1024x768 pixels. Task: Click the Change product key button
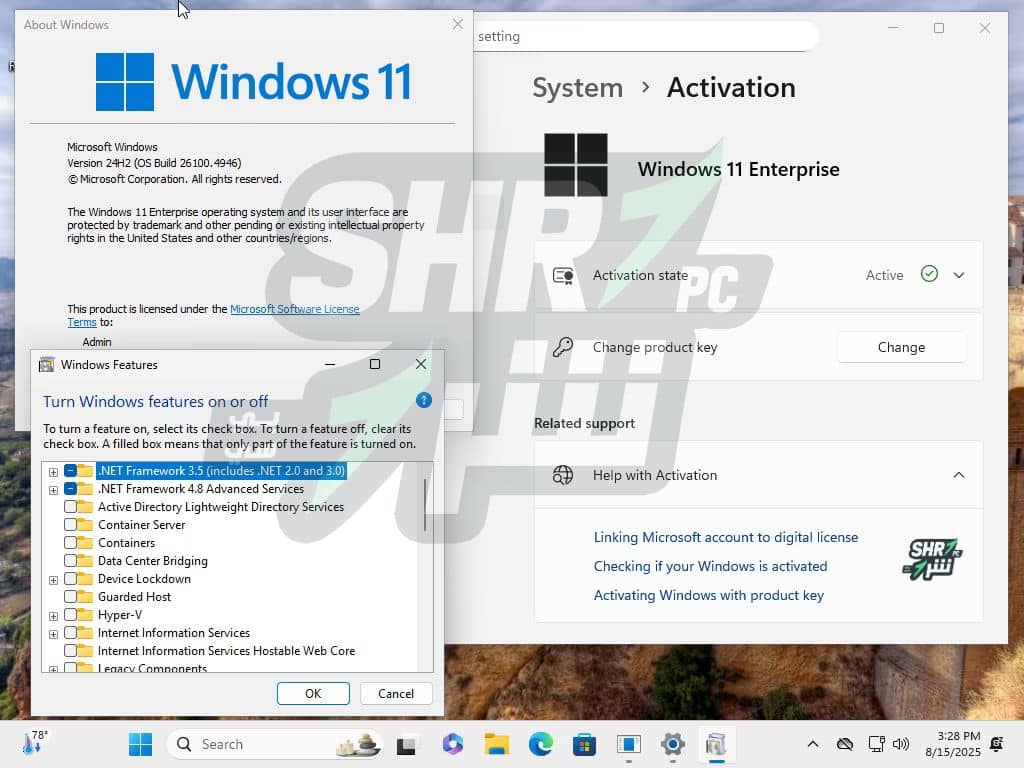pyautogui.click(x=901, y=347)
